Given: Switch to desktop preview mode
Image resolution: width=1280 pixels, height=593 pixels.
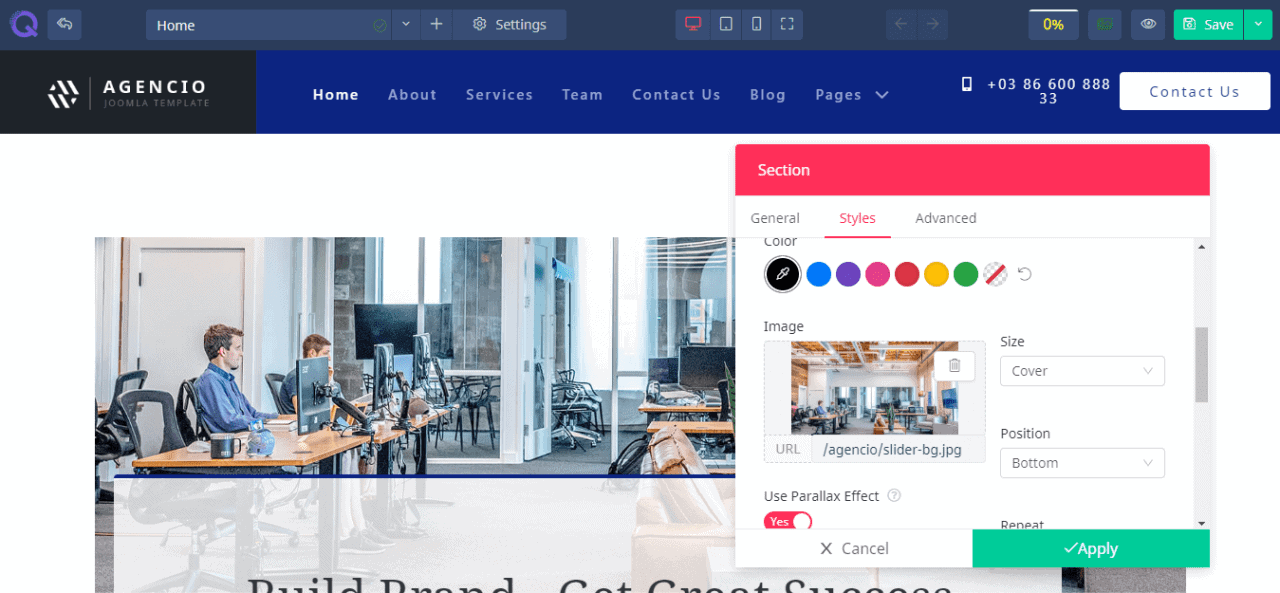Looking at the screenshot, I should point(693,24).
